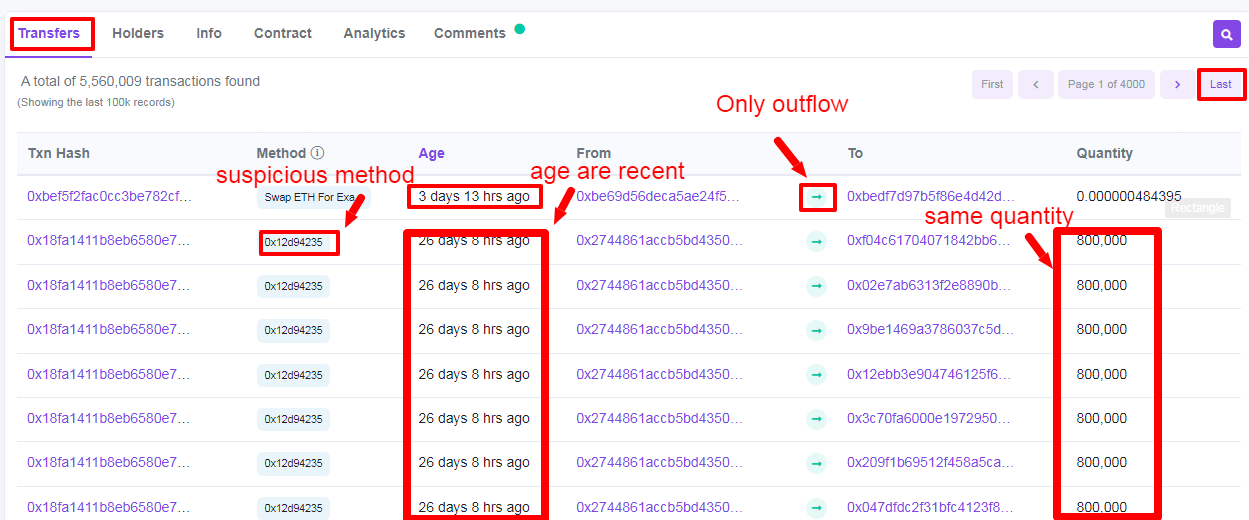Image resolution: width=1249 pixels, height=520 pixels.
Task: Go to previous page with left chevron
Action: coord(1036,84)
